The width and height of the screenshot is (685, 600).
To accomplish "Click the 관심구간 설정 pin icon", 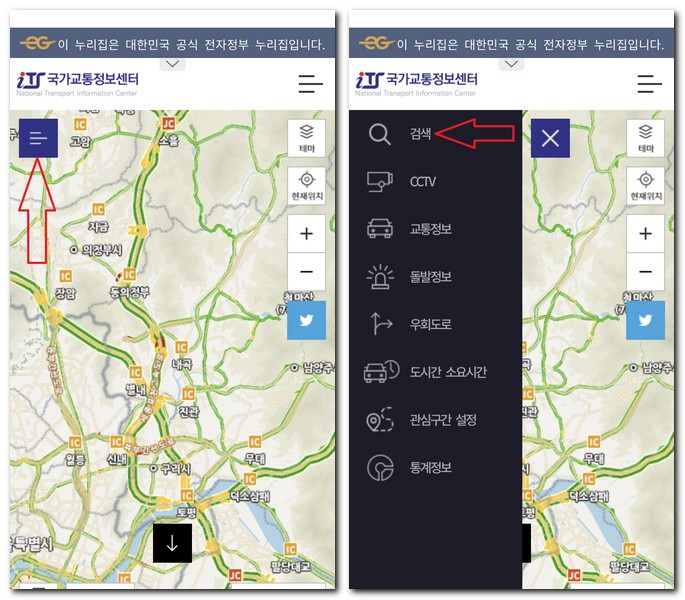I will tap(380, 419).
